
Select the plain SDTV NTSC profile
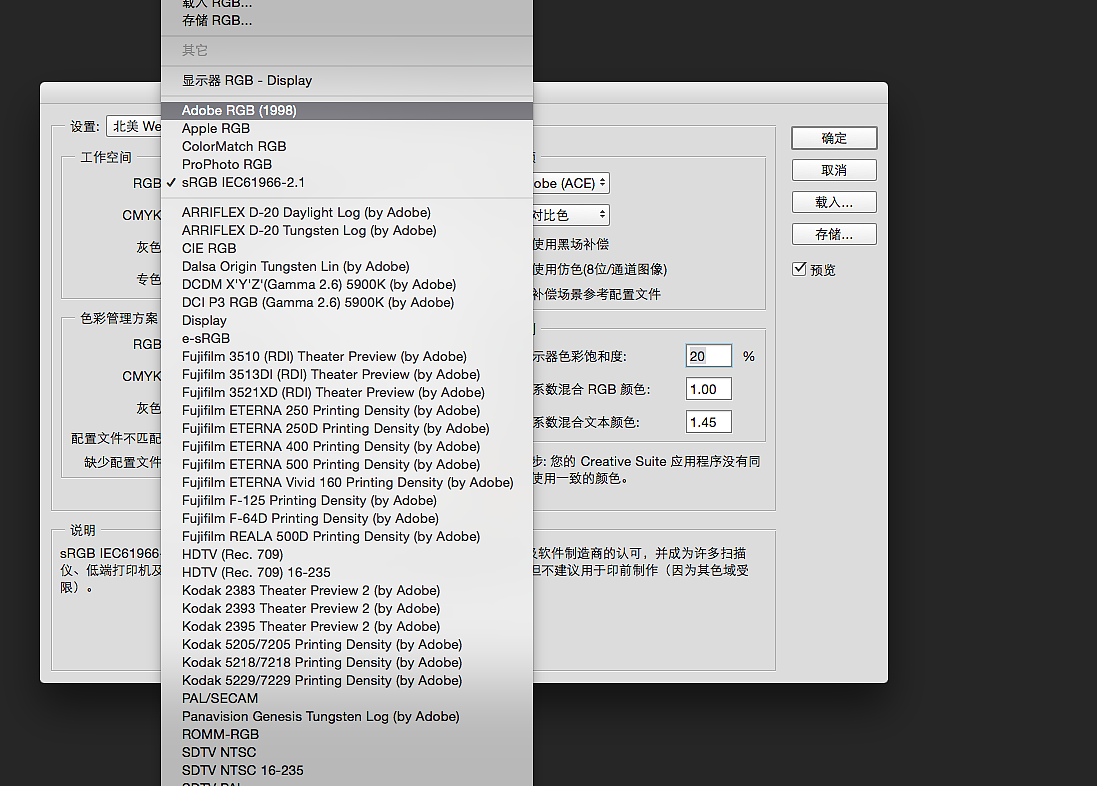(x=346, y=753)
